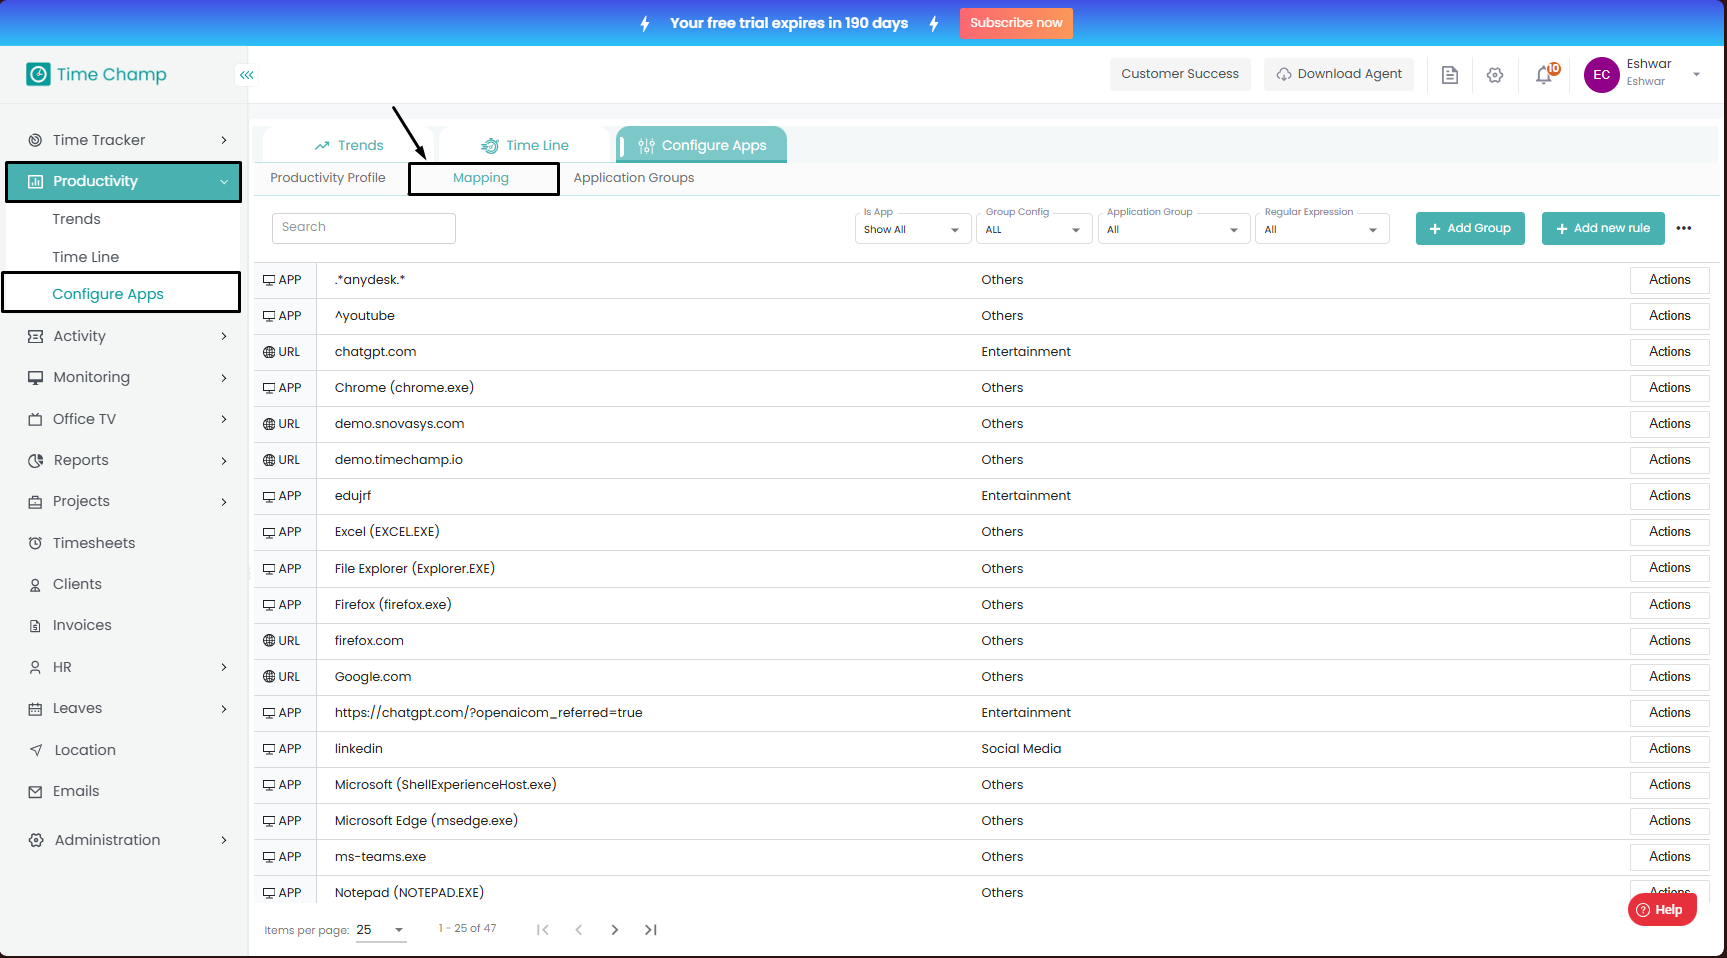Image resolution: width=1727 pixels, height=958 pixels.
Task: Open the Application Group filter dropdown
Action: pyautogui.click(x=1174, y=229)
